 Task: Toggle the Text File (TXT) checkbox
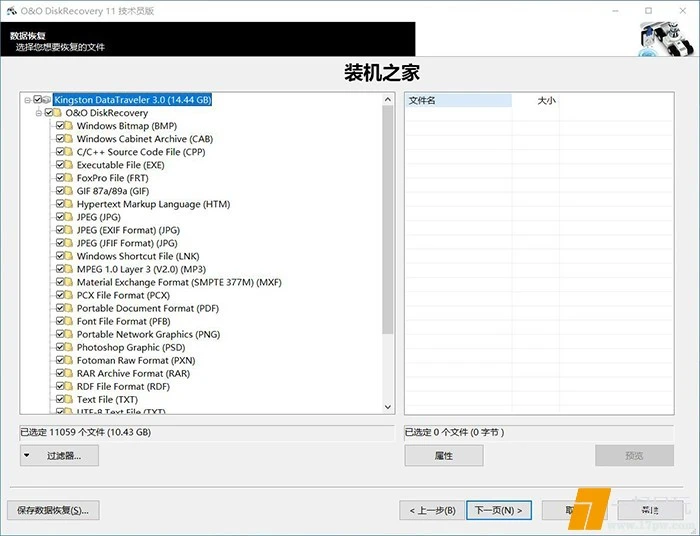click(60, 399)
